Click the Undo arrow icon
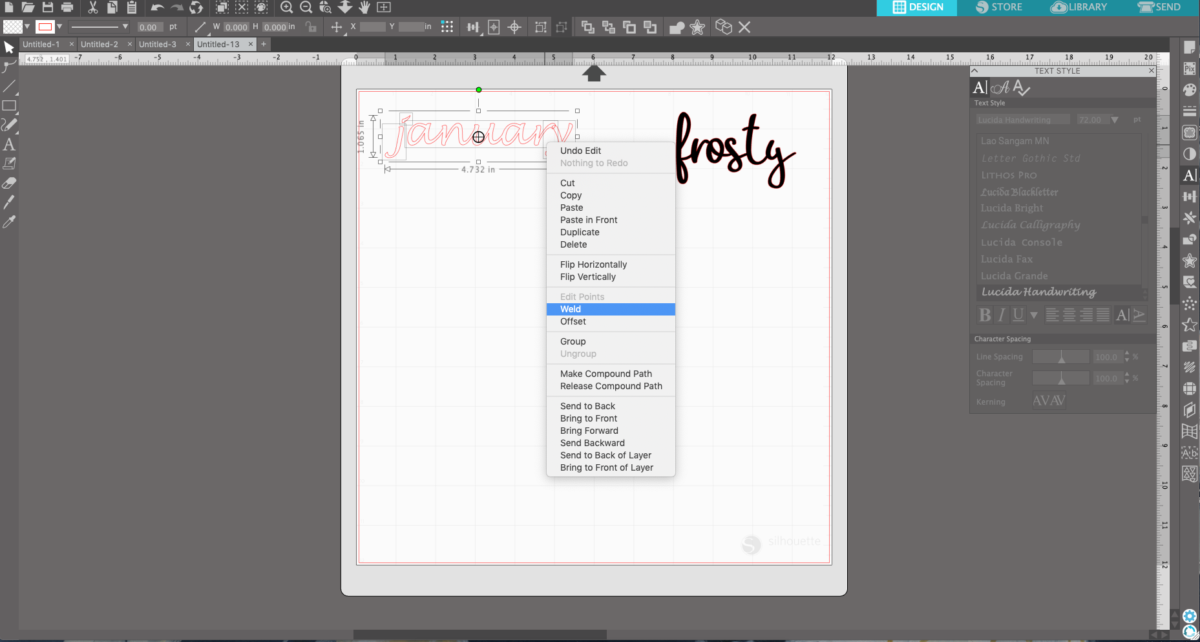Image resolution: width=1200 pixels, height=642 pixels. pyautogui.click(x=157, y=7)
